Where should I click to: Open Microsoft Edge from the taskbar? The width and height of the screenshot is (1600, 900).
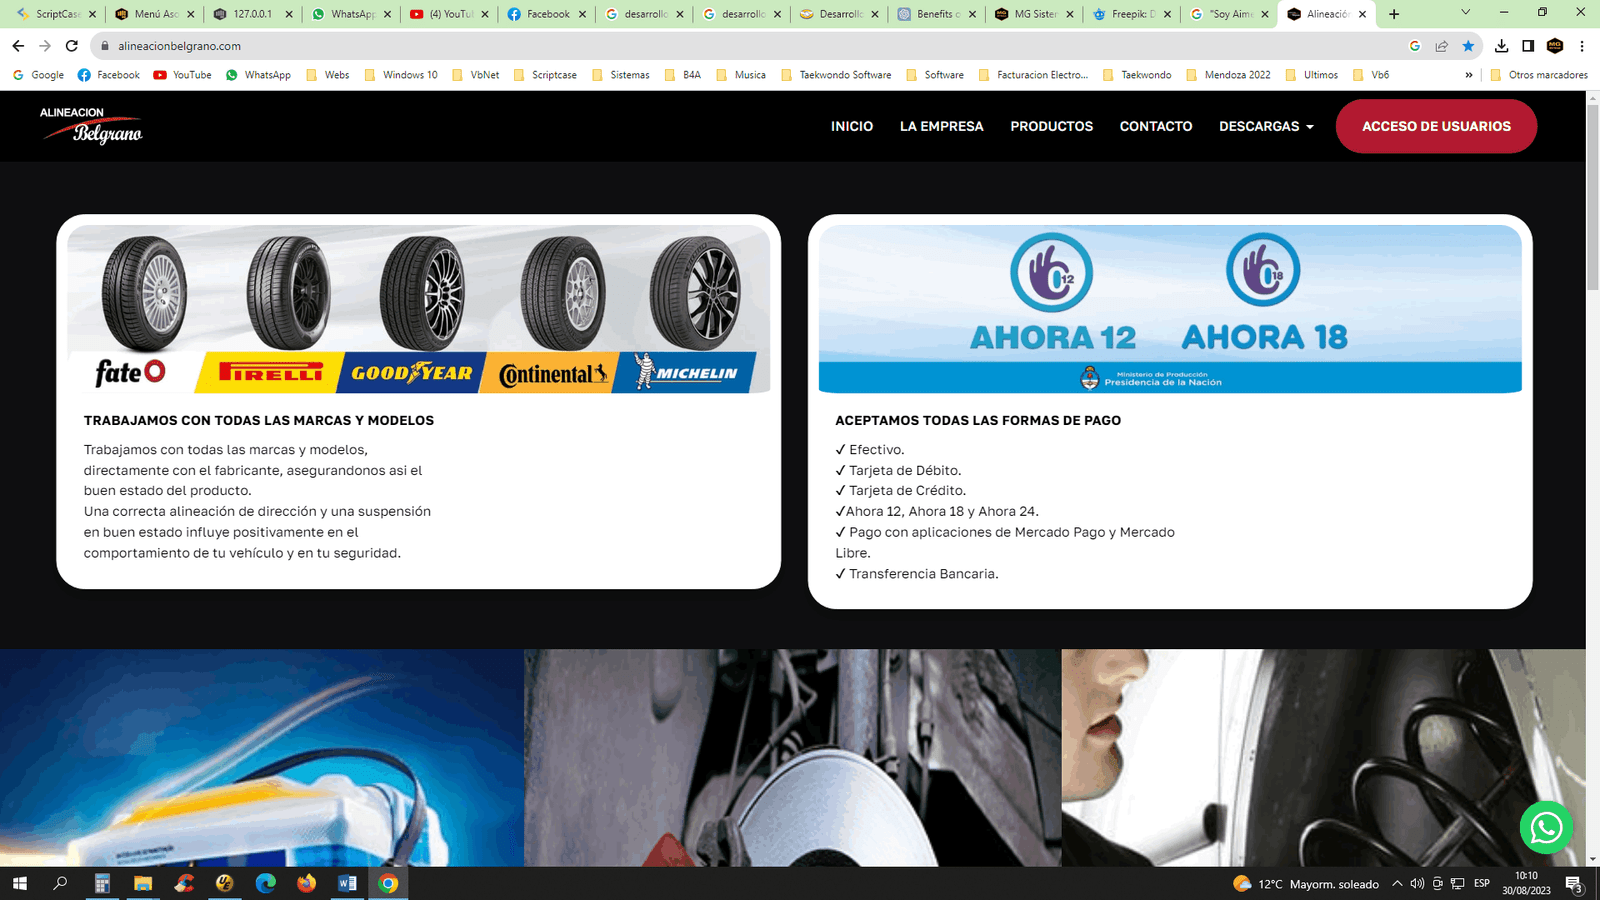point(265,883)
